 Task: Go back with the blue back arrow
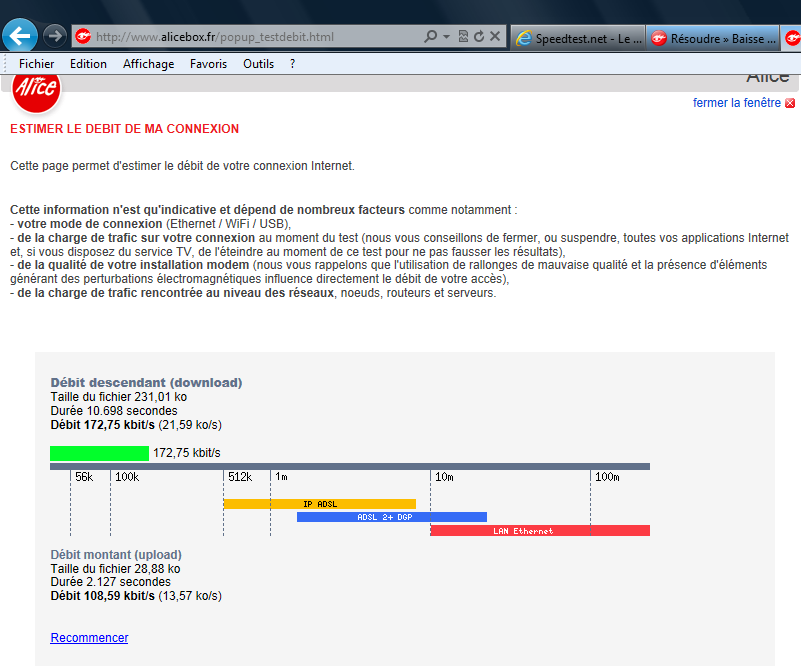coord(20,36)
